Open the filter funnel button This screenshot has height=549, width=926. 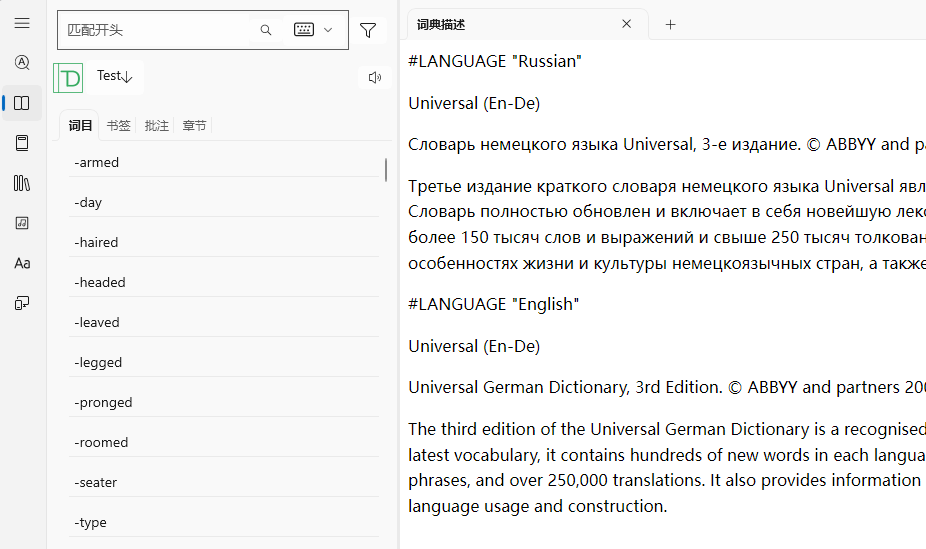pos(368,30)
